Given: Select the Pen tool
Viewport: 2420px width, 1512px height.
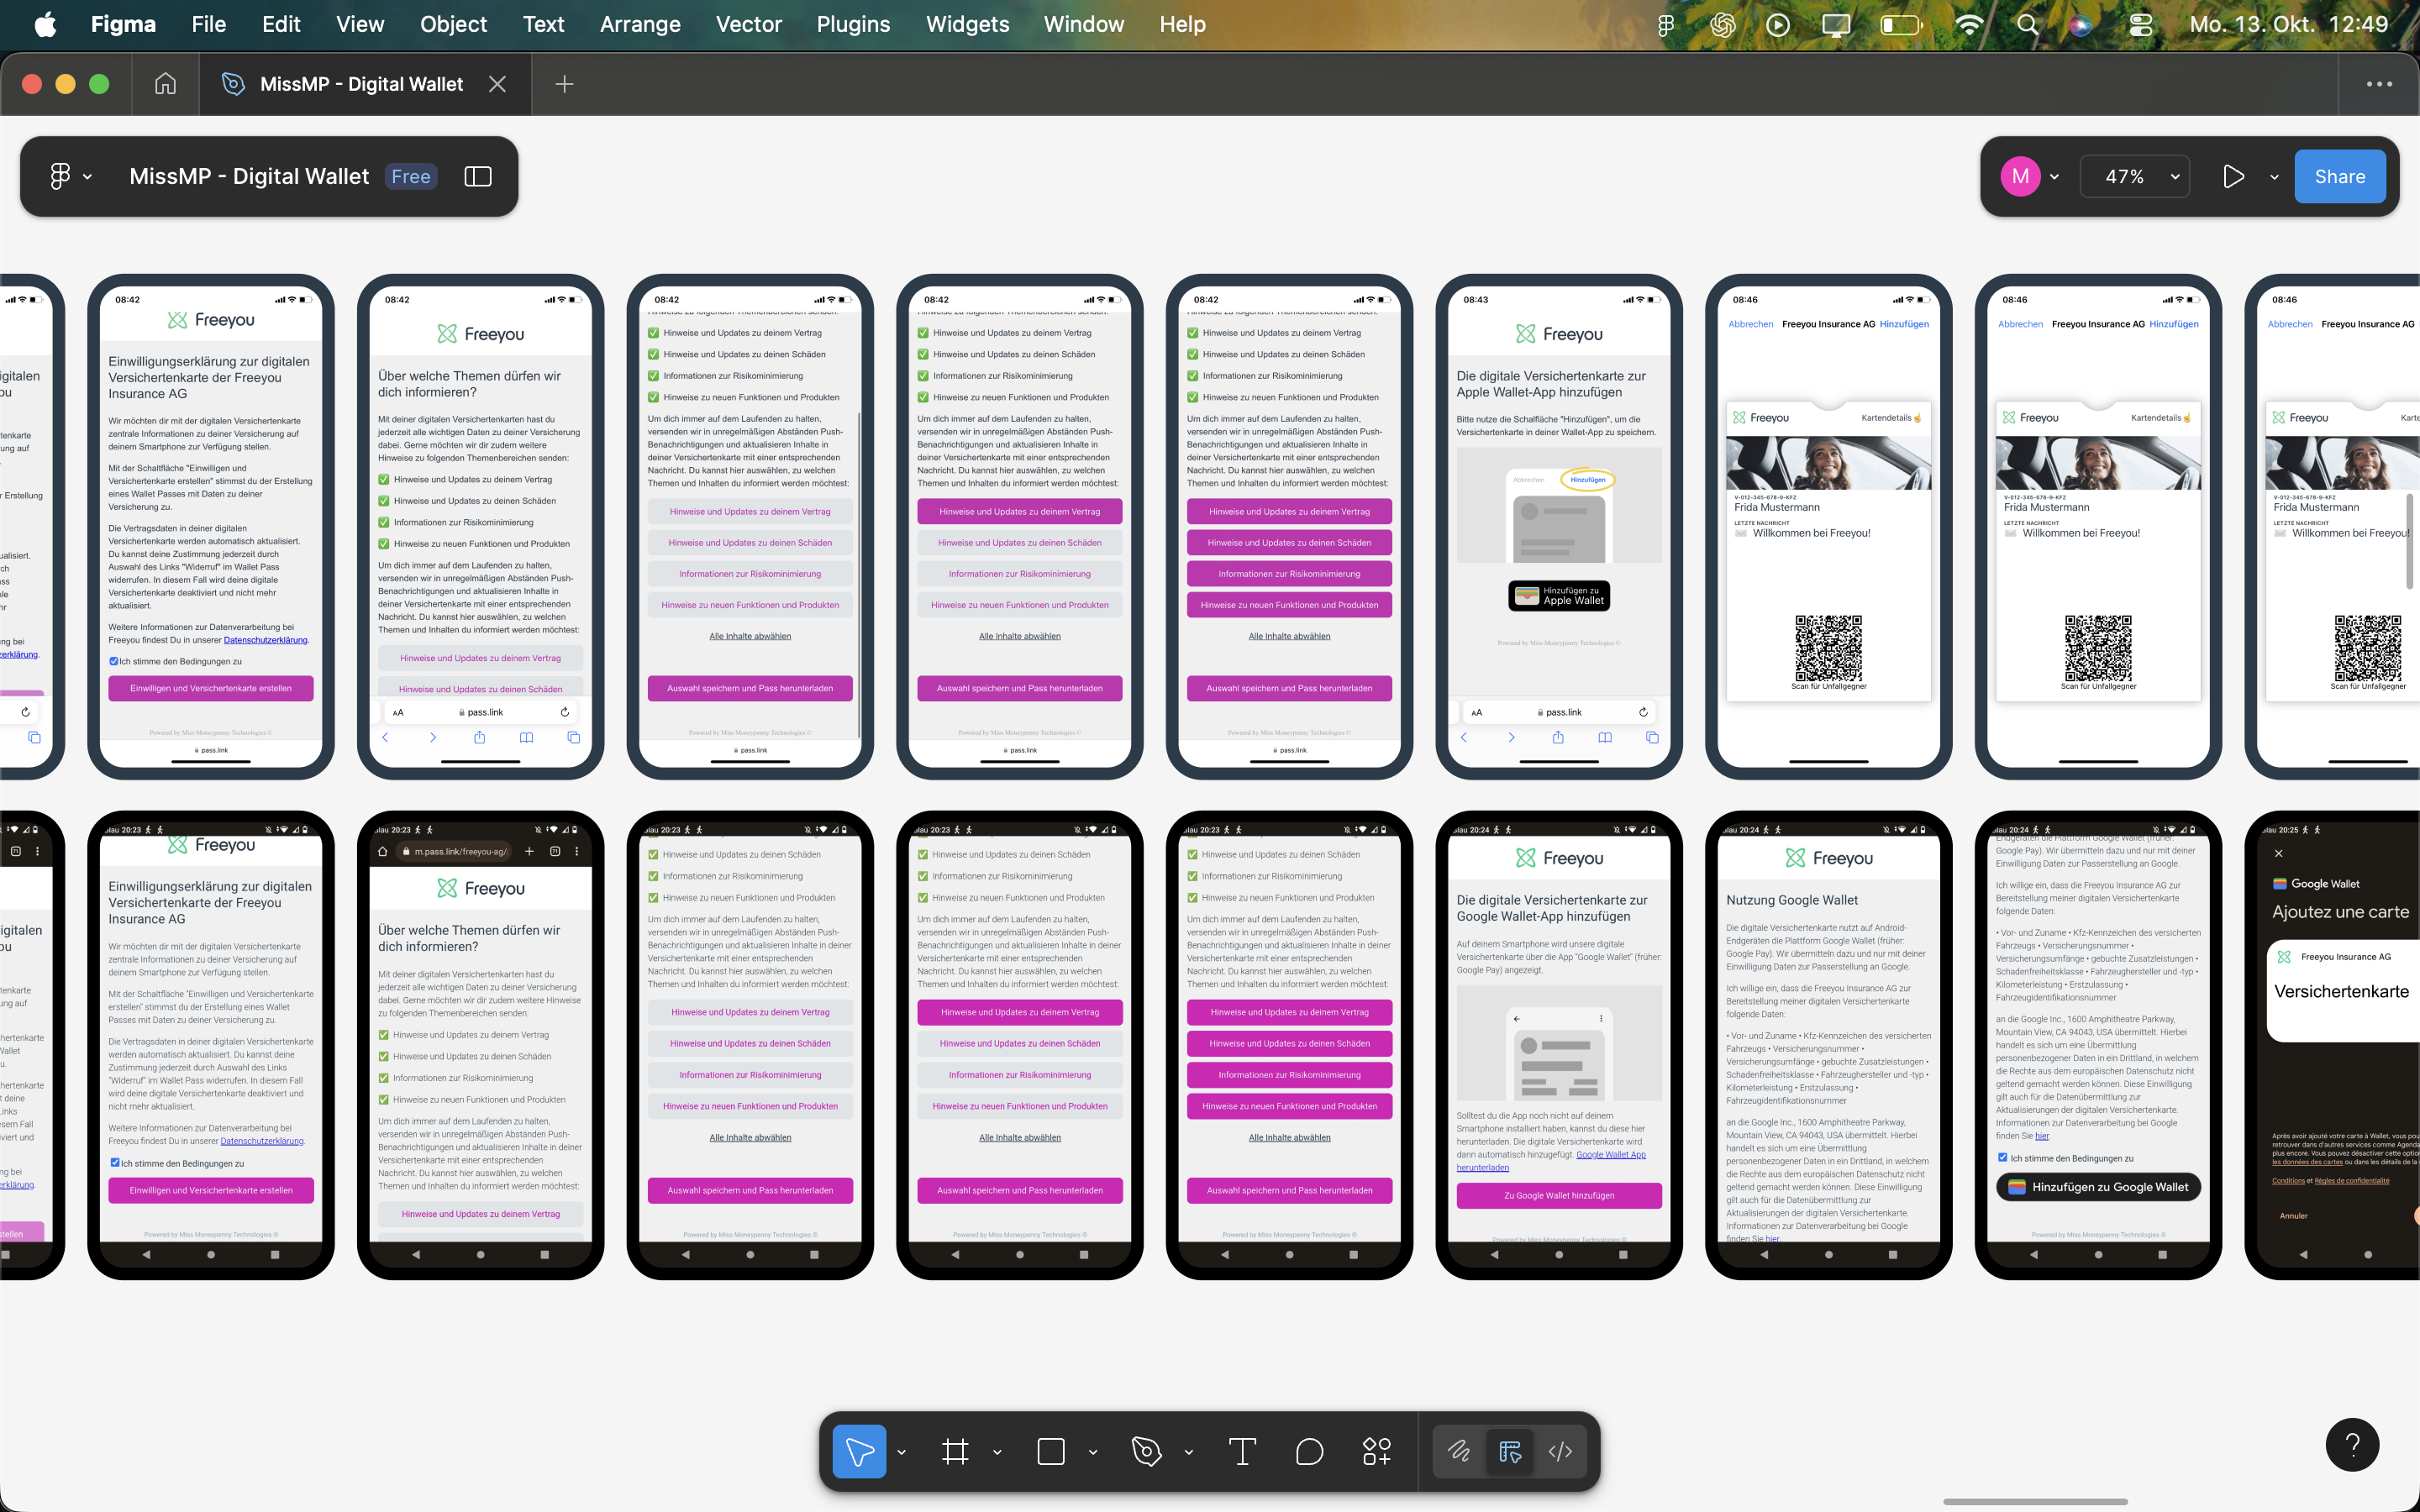Looking at the screenshot, I should (1146, 1451).
